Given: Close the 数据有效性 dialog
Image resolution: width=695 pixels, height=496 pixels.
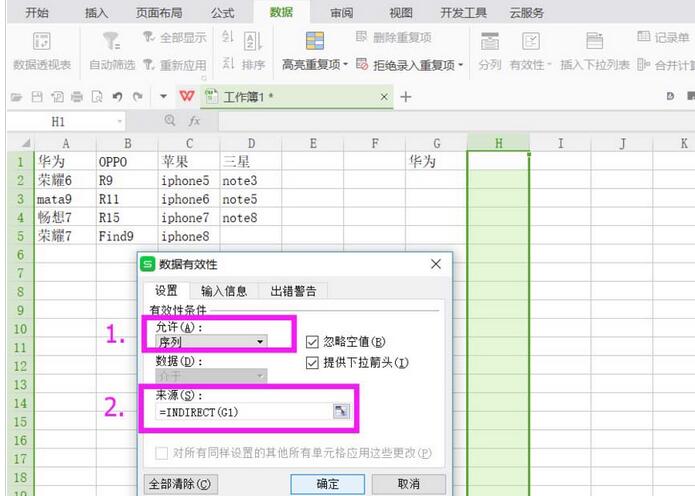Looking at the screenshot, I should coord(436,264).
